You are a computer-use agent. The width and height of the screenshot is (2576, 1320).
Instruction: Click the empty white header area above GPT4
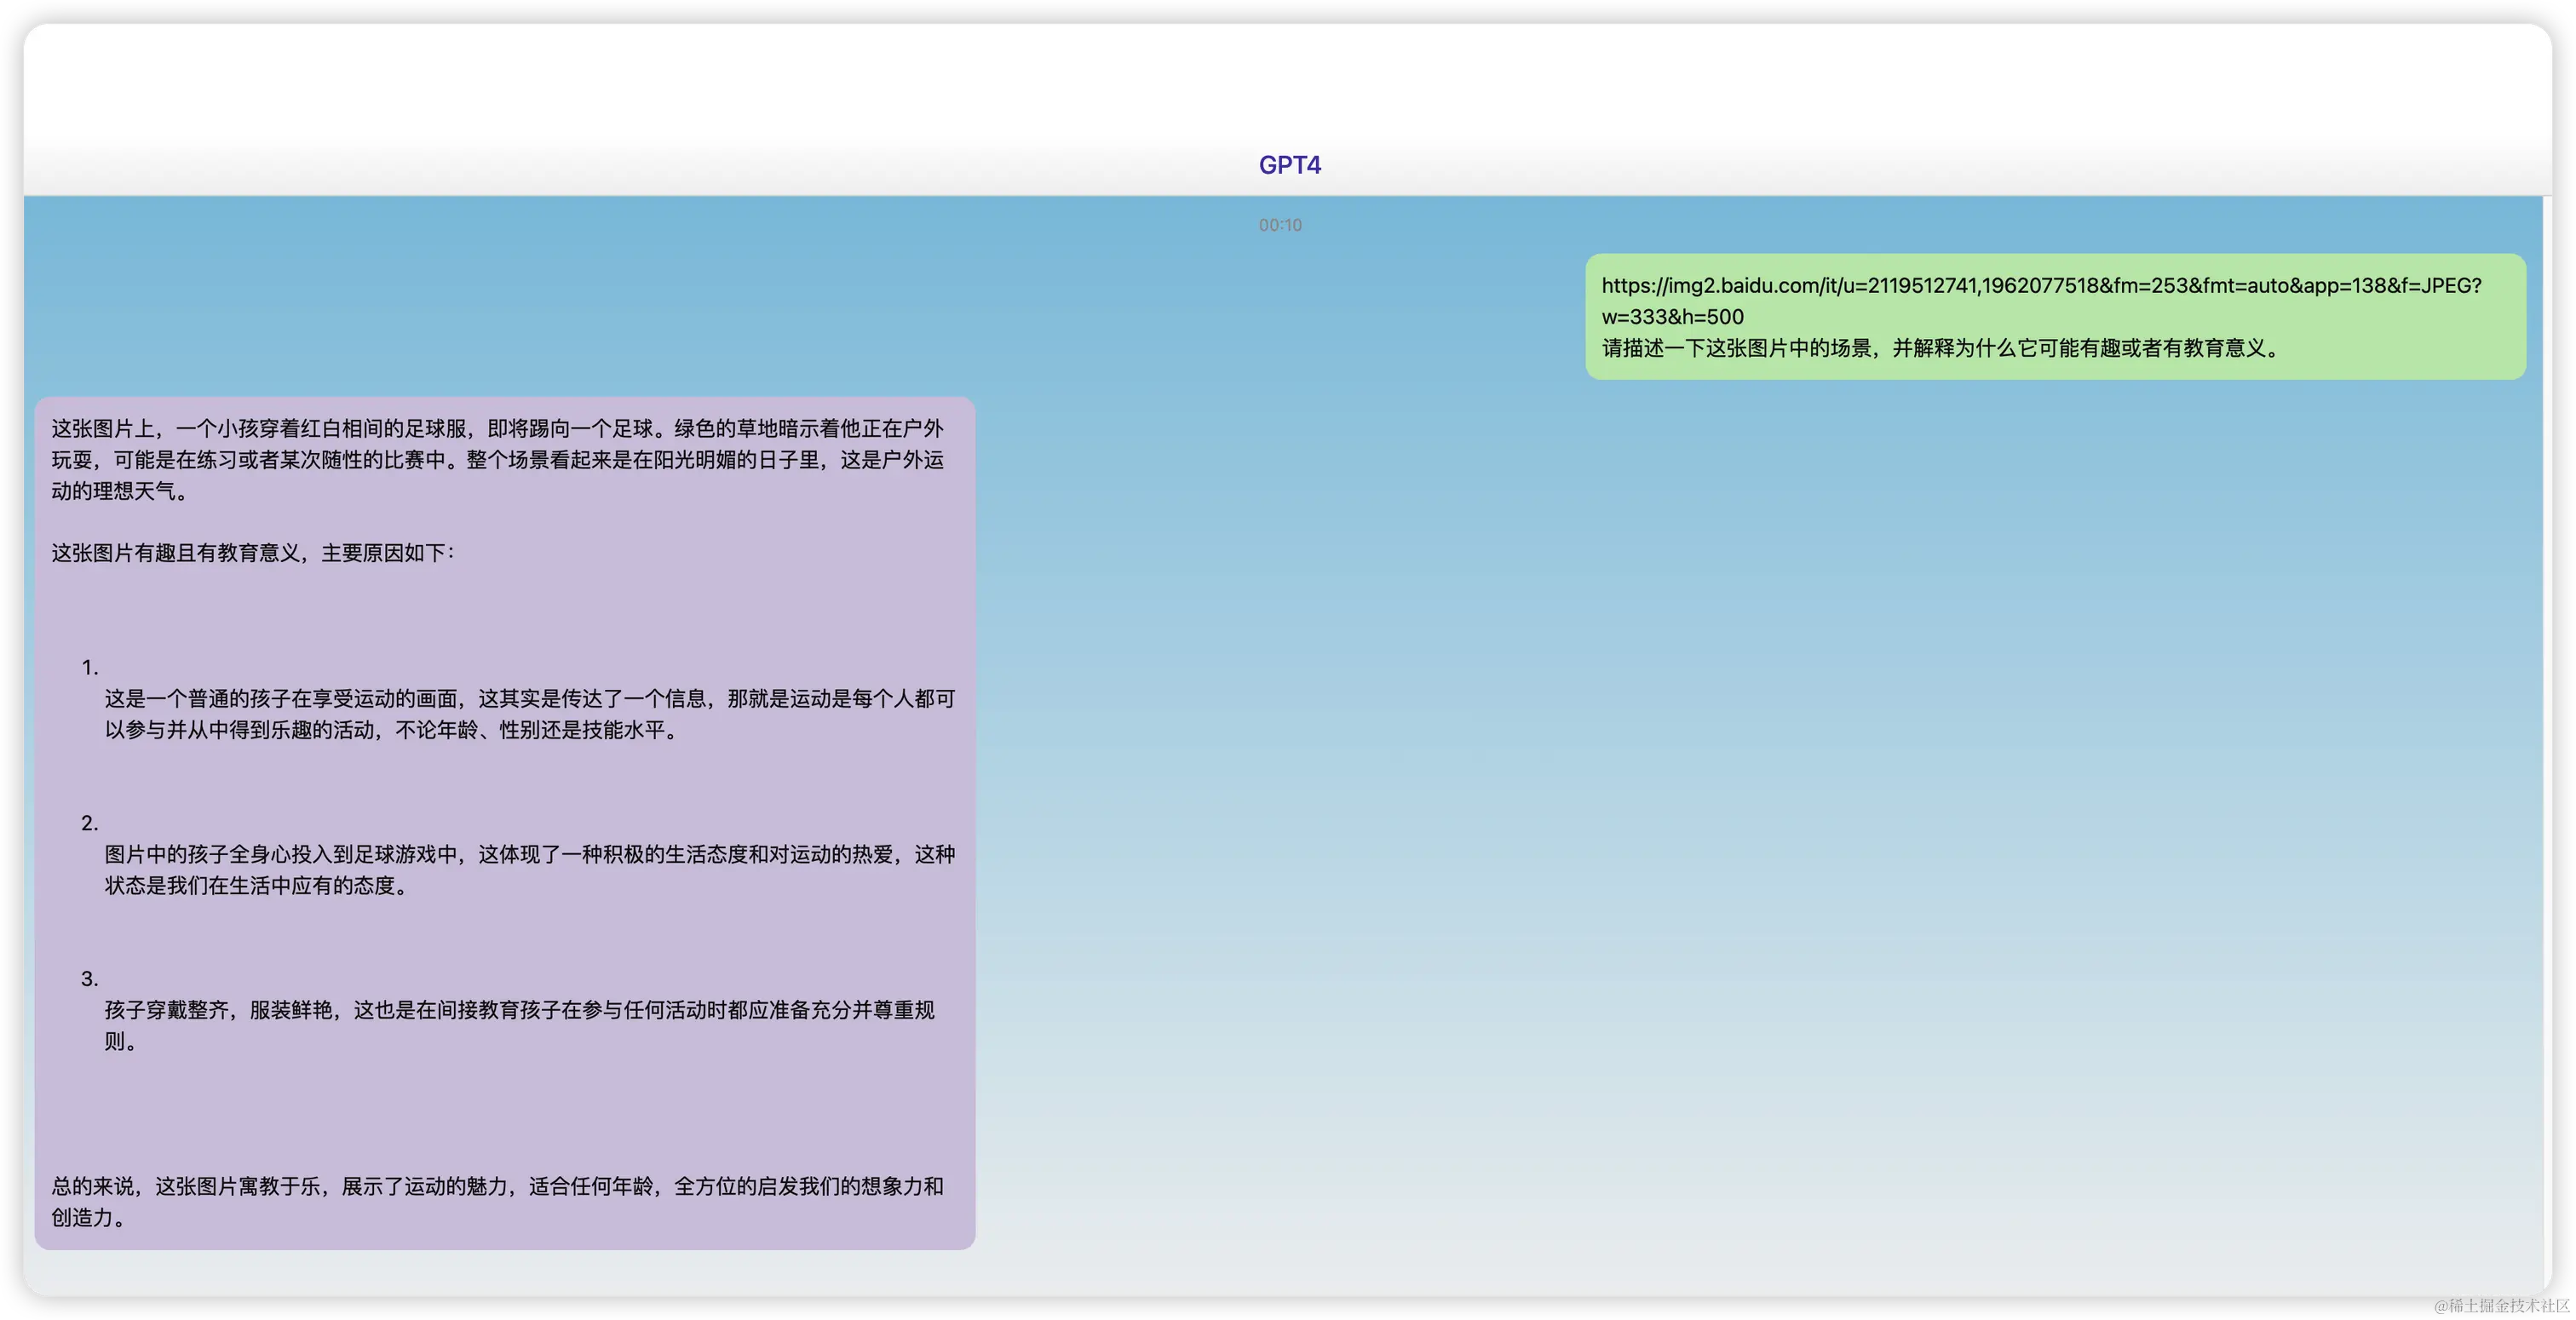coord(1288,80)
